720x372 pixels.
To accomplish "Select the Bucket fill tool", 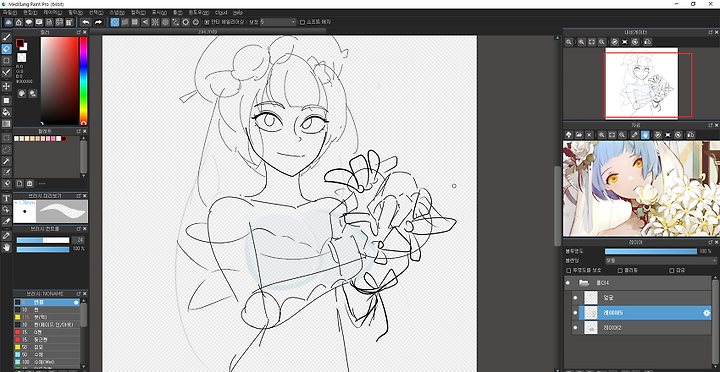I will click(x=6, y=112).
